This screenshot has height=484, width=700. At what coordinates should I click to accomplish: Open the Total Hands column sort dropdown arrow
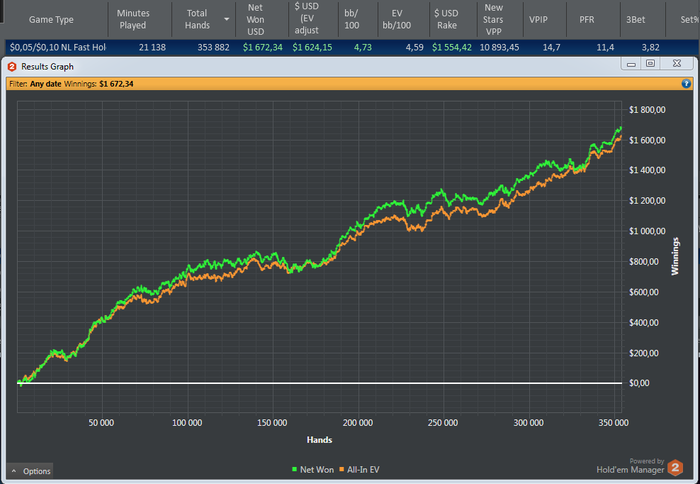click(226, 19)
